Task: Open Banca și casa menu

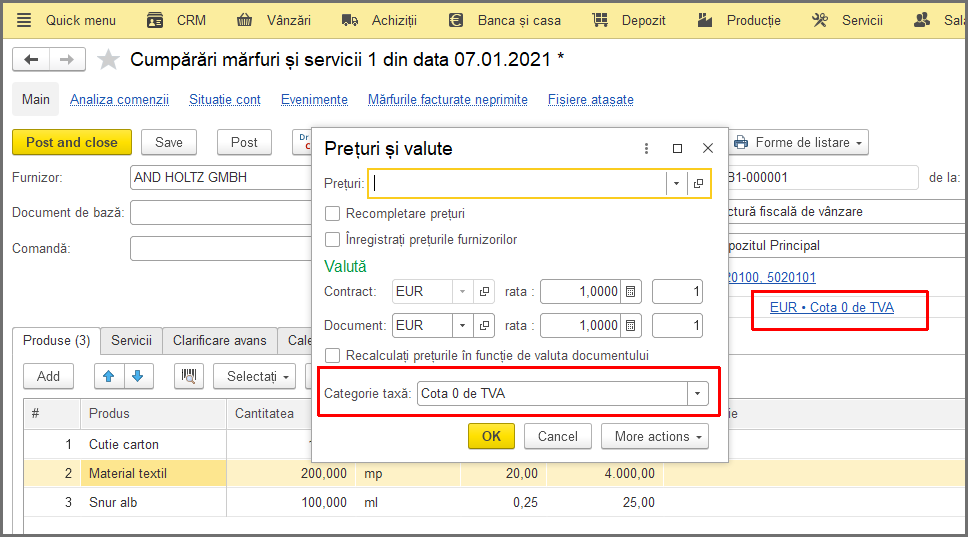Action: (x=506, y=20)
